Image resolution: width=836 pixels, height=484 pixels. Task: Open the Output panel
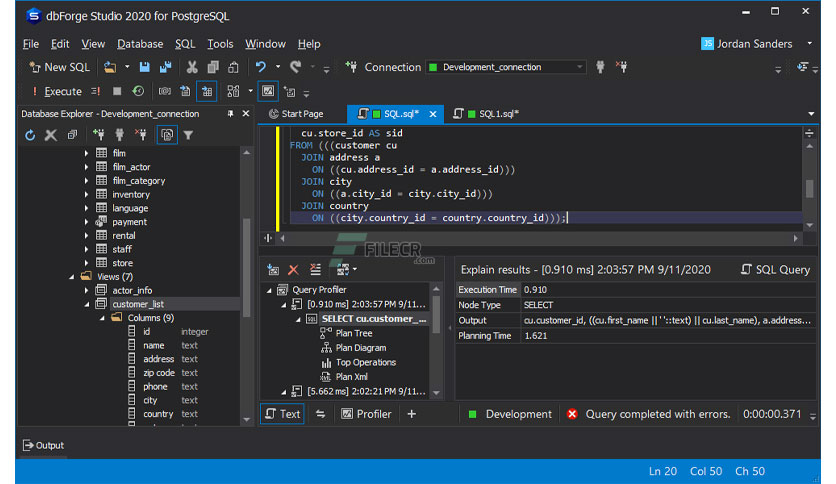click(43, 445)
